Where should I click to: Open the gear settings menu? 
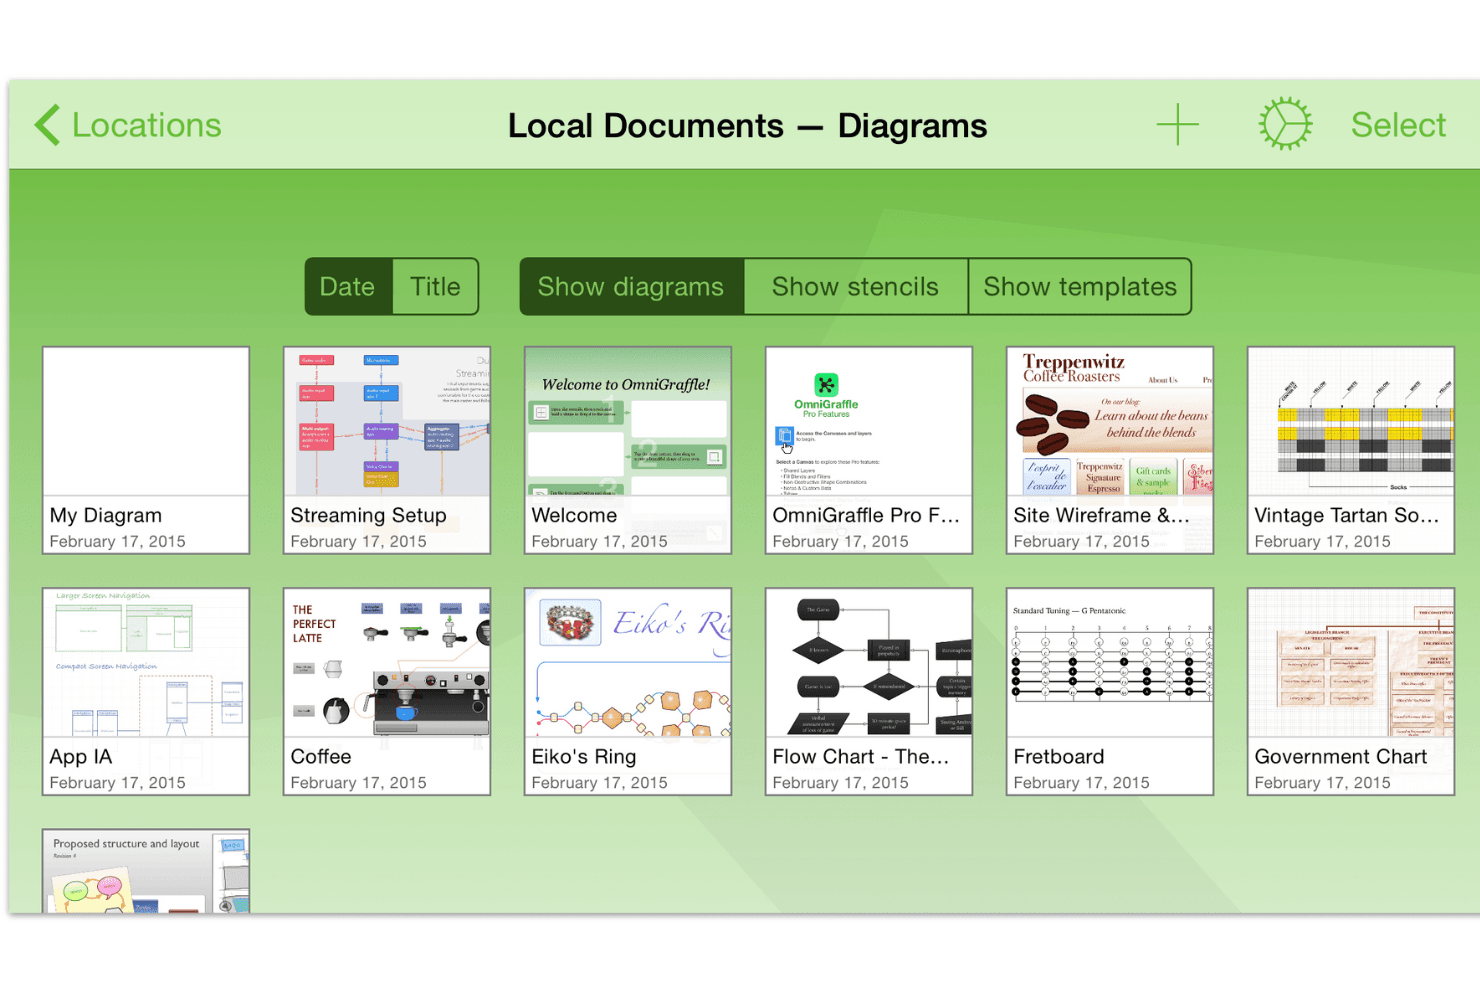coord(1285,124)
